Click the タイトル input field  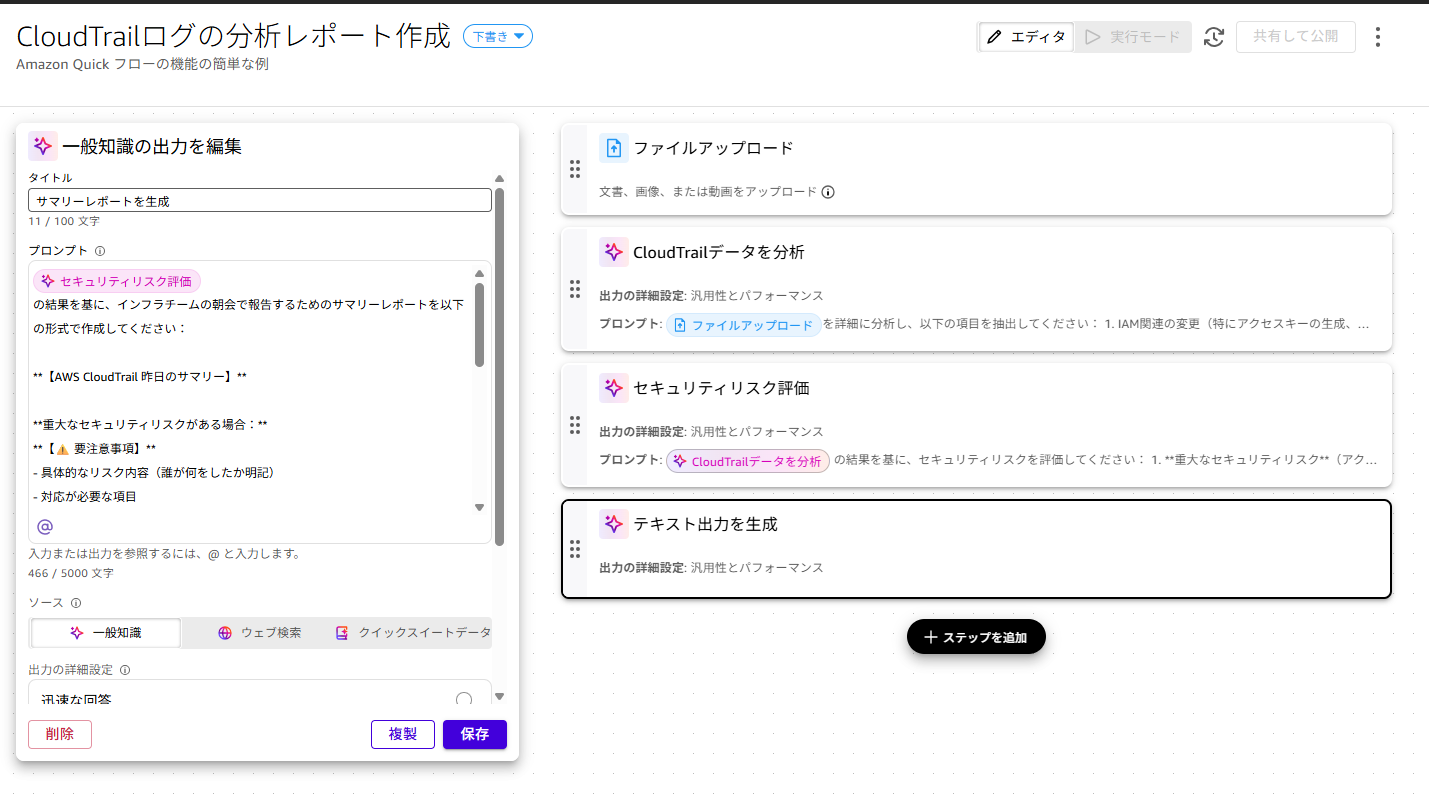click(x=260, y=201)
